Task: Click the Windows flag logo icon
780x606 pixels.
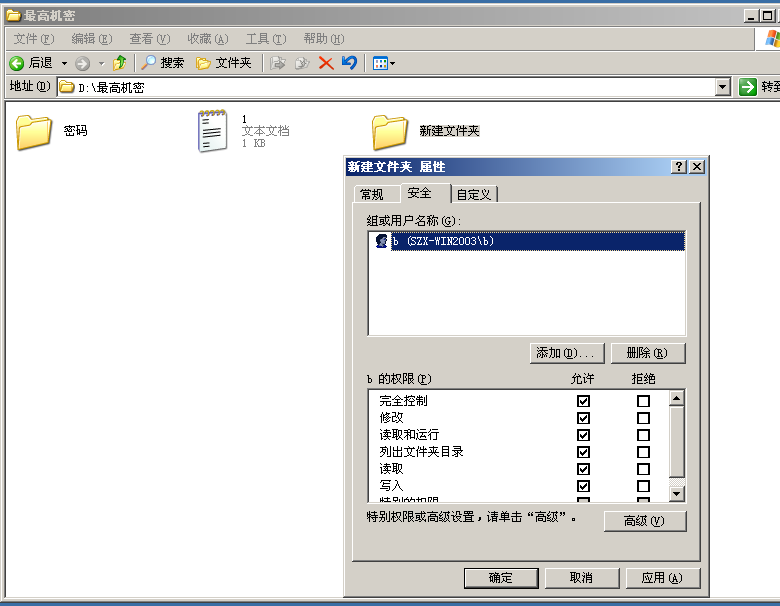Action: click(773, 39)
